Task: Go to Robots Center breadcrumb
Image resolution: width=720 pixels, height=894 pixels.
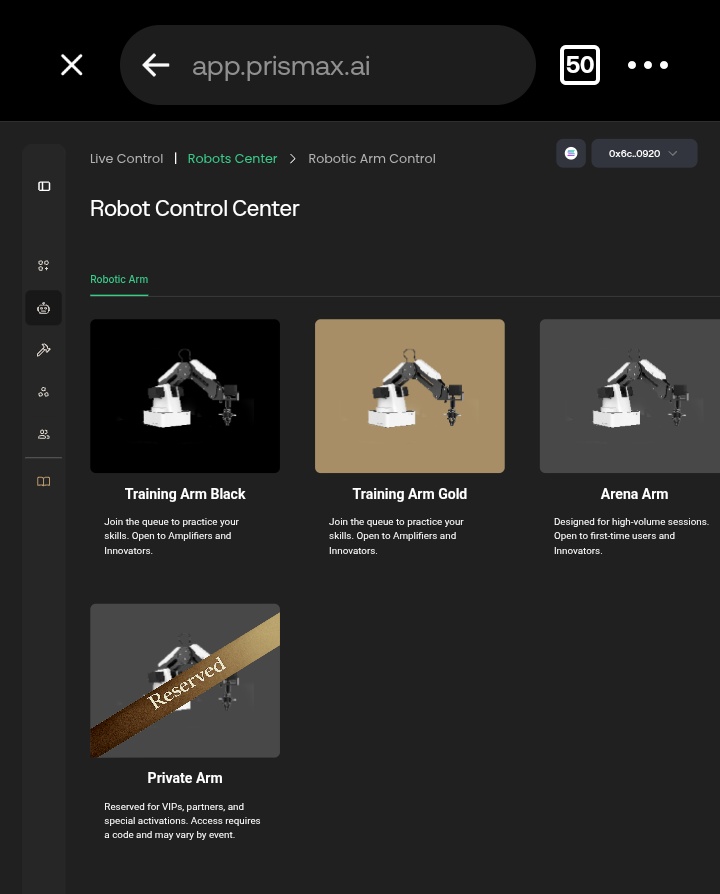Action: (x=232, y=159)
